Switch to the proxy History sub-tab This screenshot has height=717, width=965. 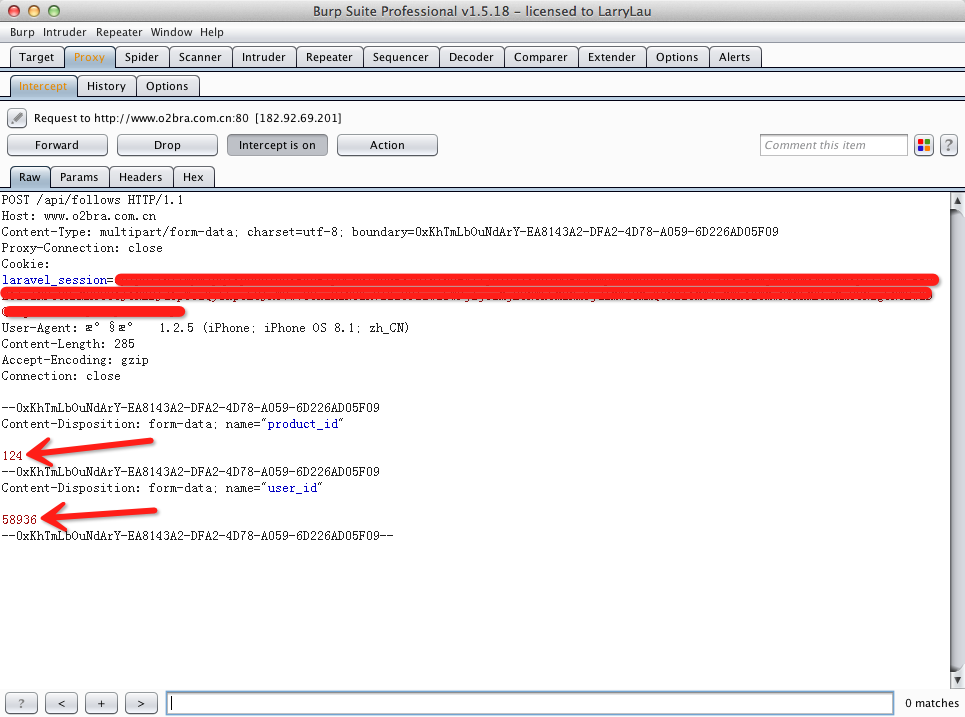point(106,86)
